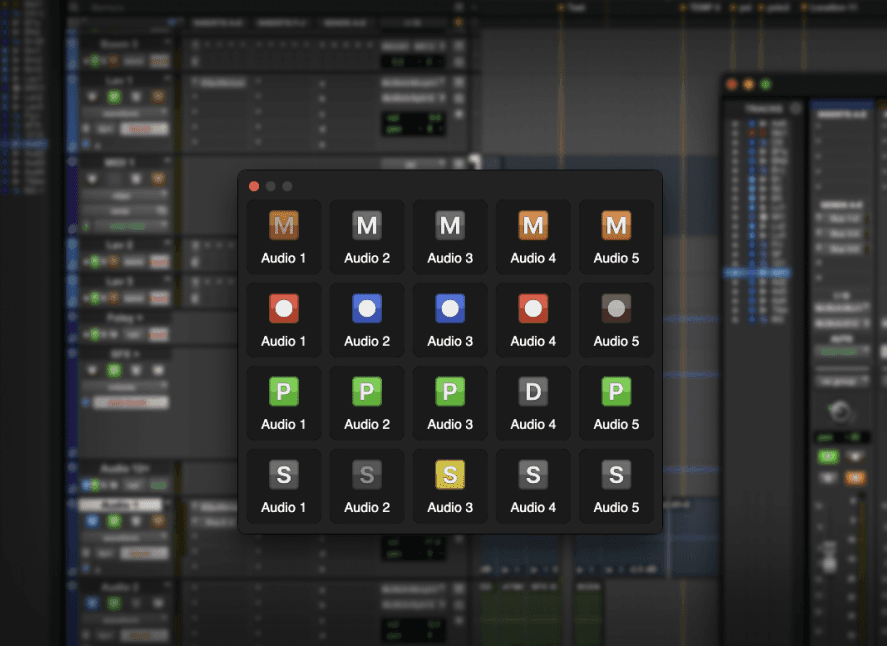Toggle playback P button for Audio 1
Screen dimensions: 887x646
click(283, 391)
